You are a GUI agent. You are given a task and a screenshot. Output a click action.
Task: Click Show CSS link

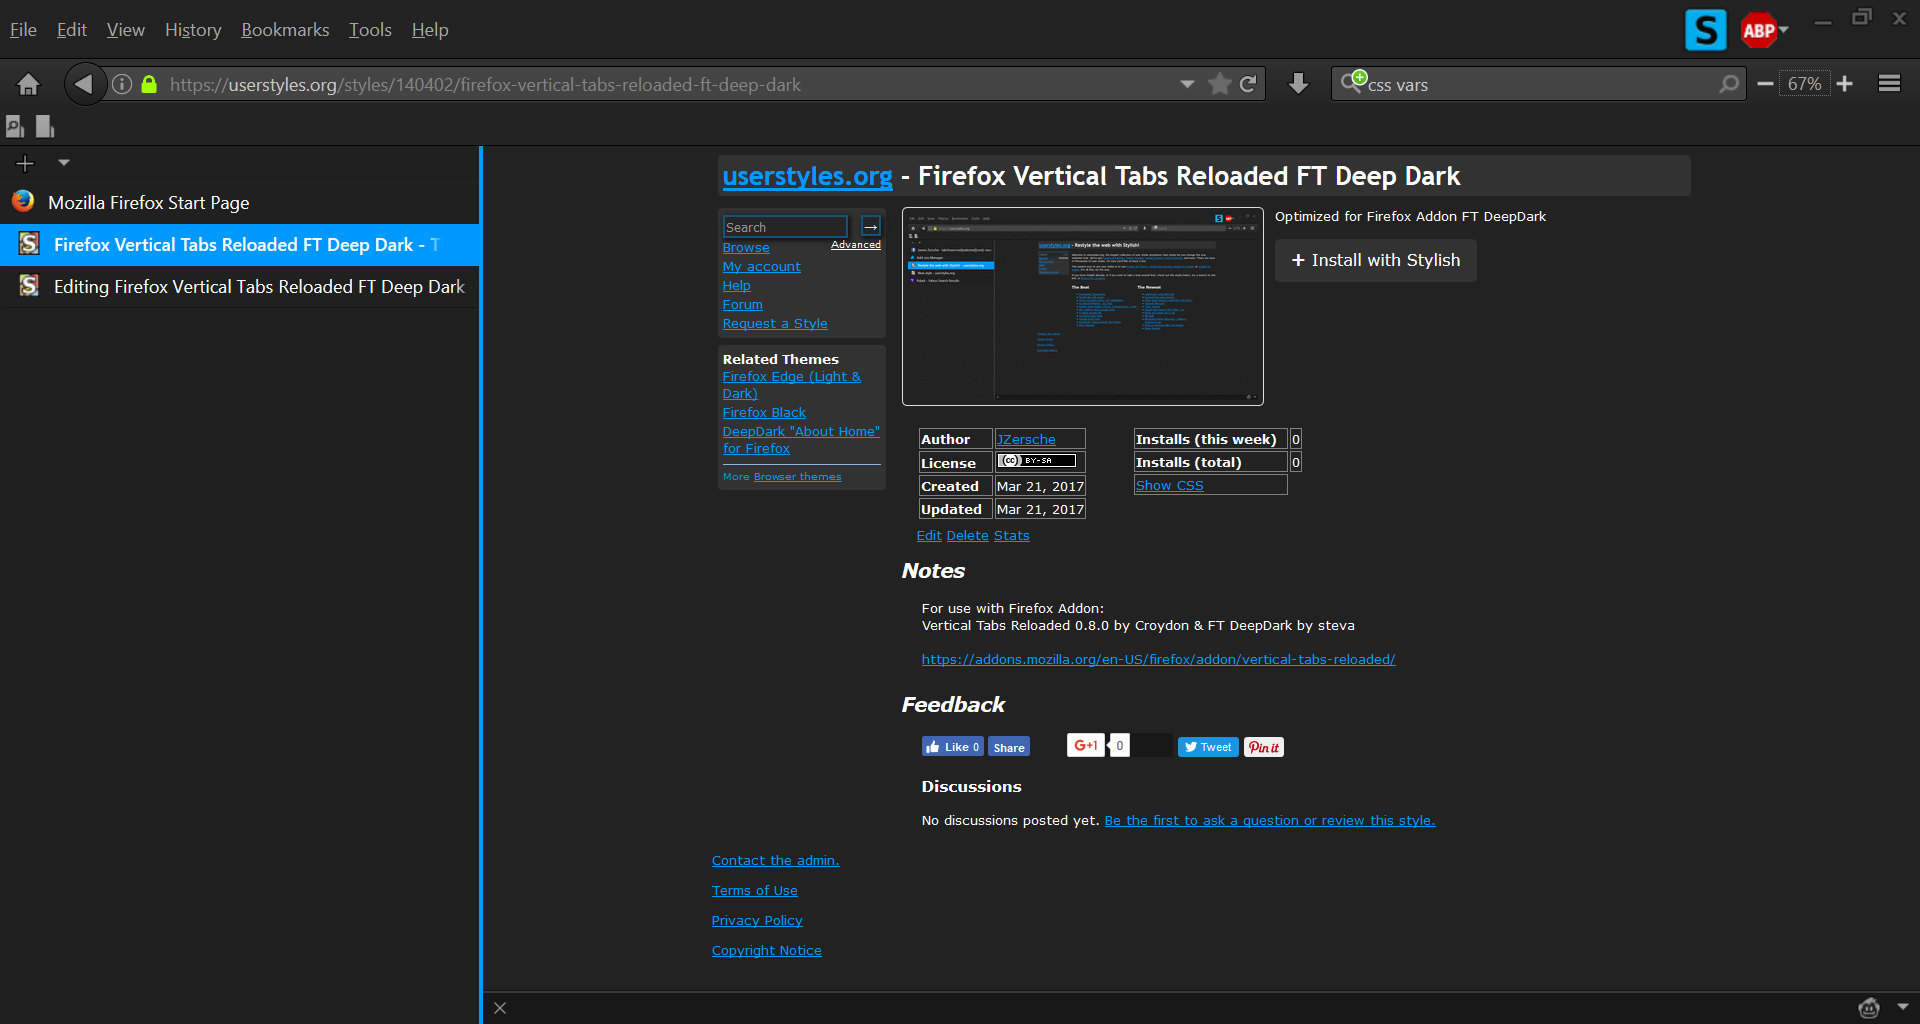click(1169, 485)
